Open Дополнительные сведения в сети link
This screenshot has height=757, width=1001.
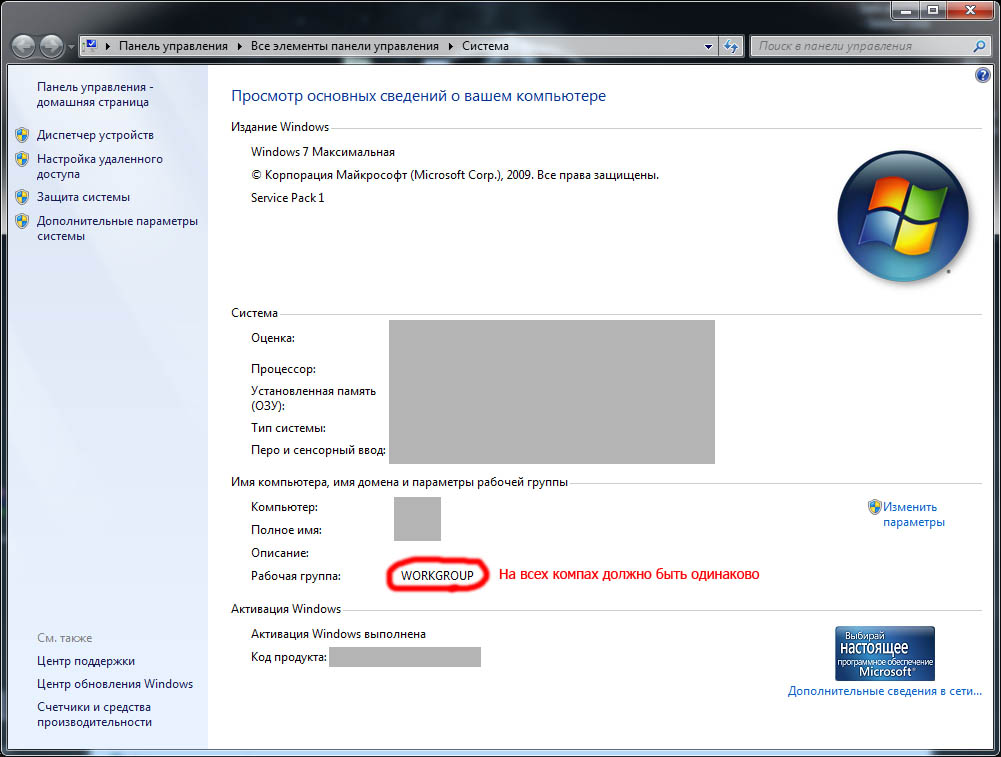click(x=885, y=691)
